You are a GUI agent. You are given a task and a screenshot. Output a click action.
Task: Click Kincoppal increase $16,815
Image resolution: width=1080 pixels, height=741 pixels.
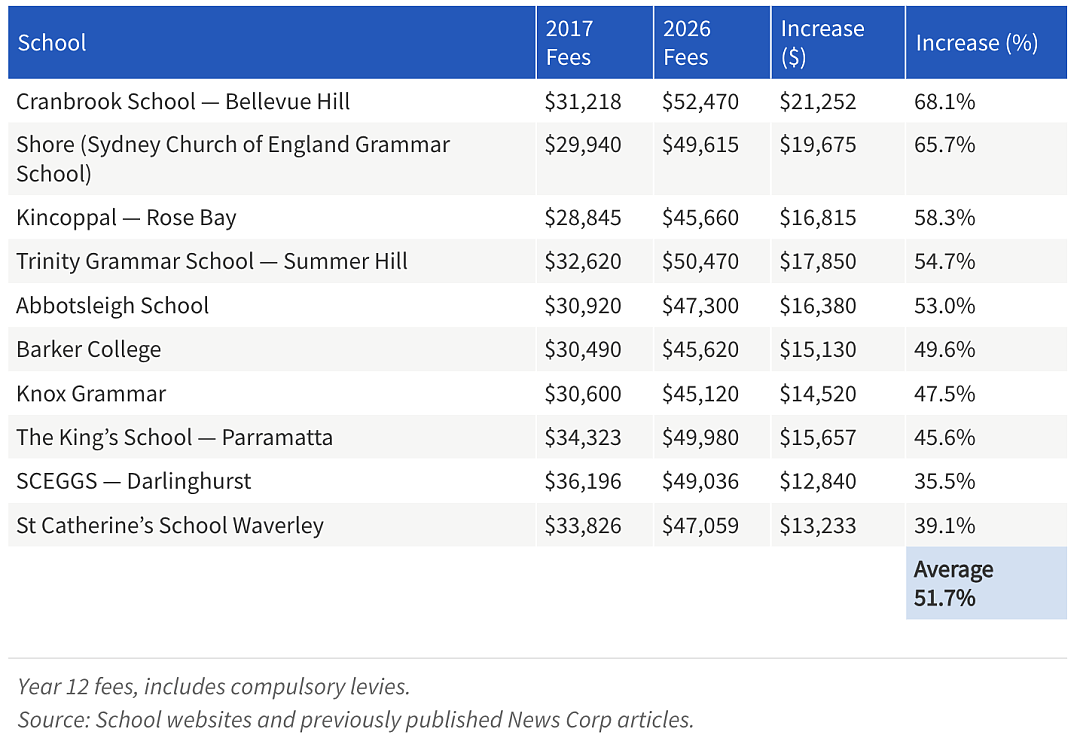(818, 218)
